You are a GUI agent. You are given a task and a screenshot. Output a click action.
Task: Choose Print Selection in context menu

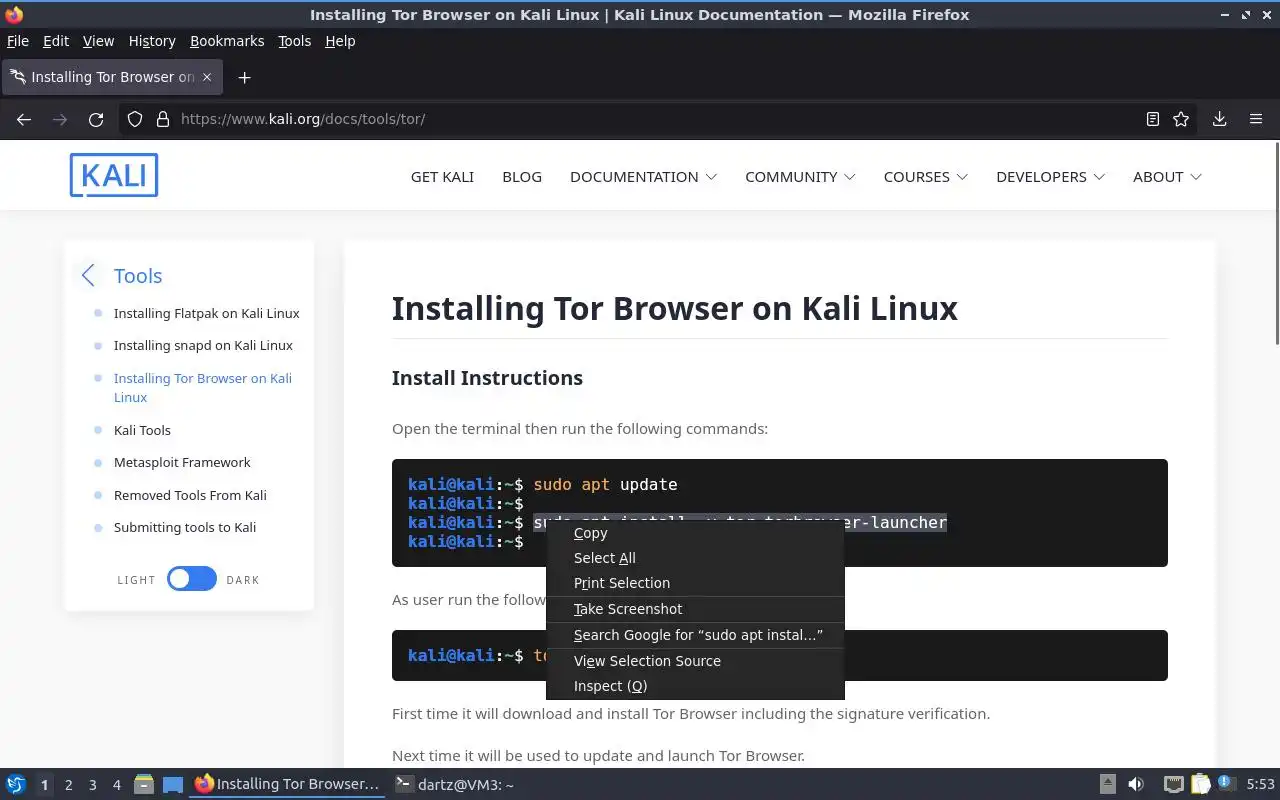click(695, 583)
